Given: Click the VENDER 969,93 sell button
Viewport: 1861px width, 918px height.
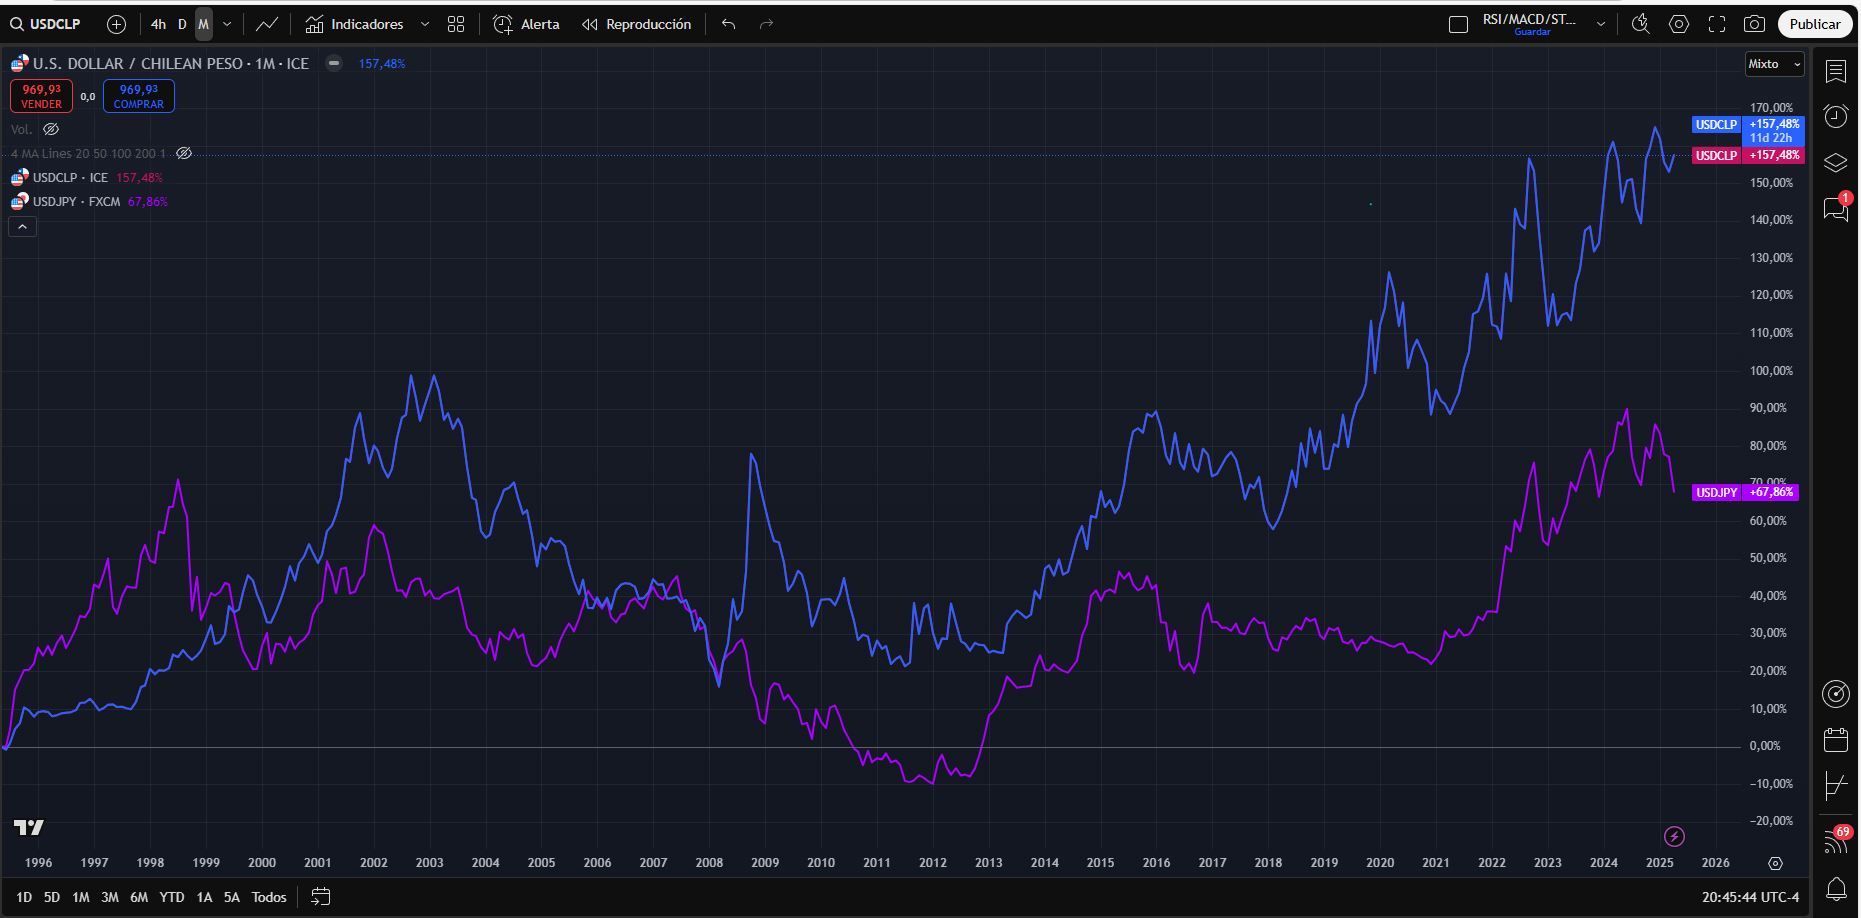Looking at the screenshot, I should [41, 96].
